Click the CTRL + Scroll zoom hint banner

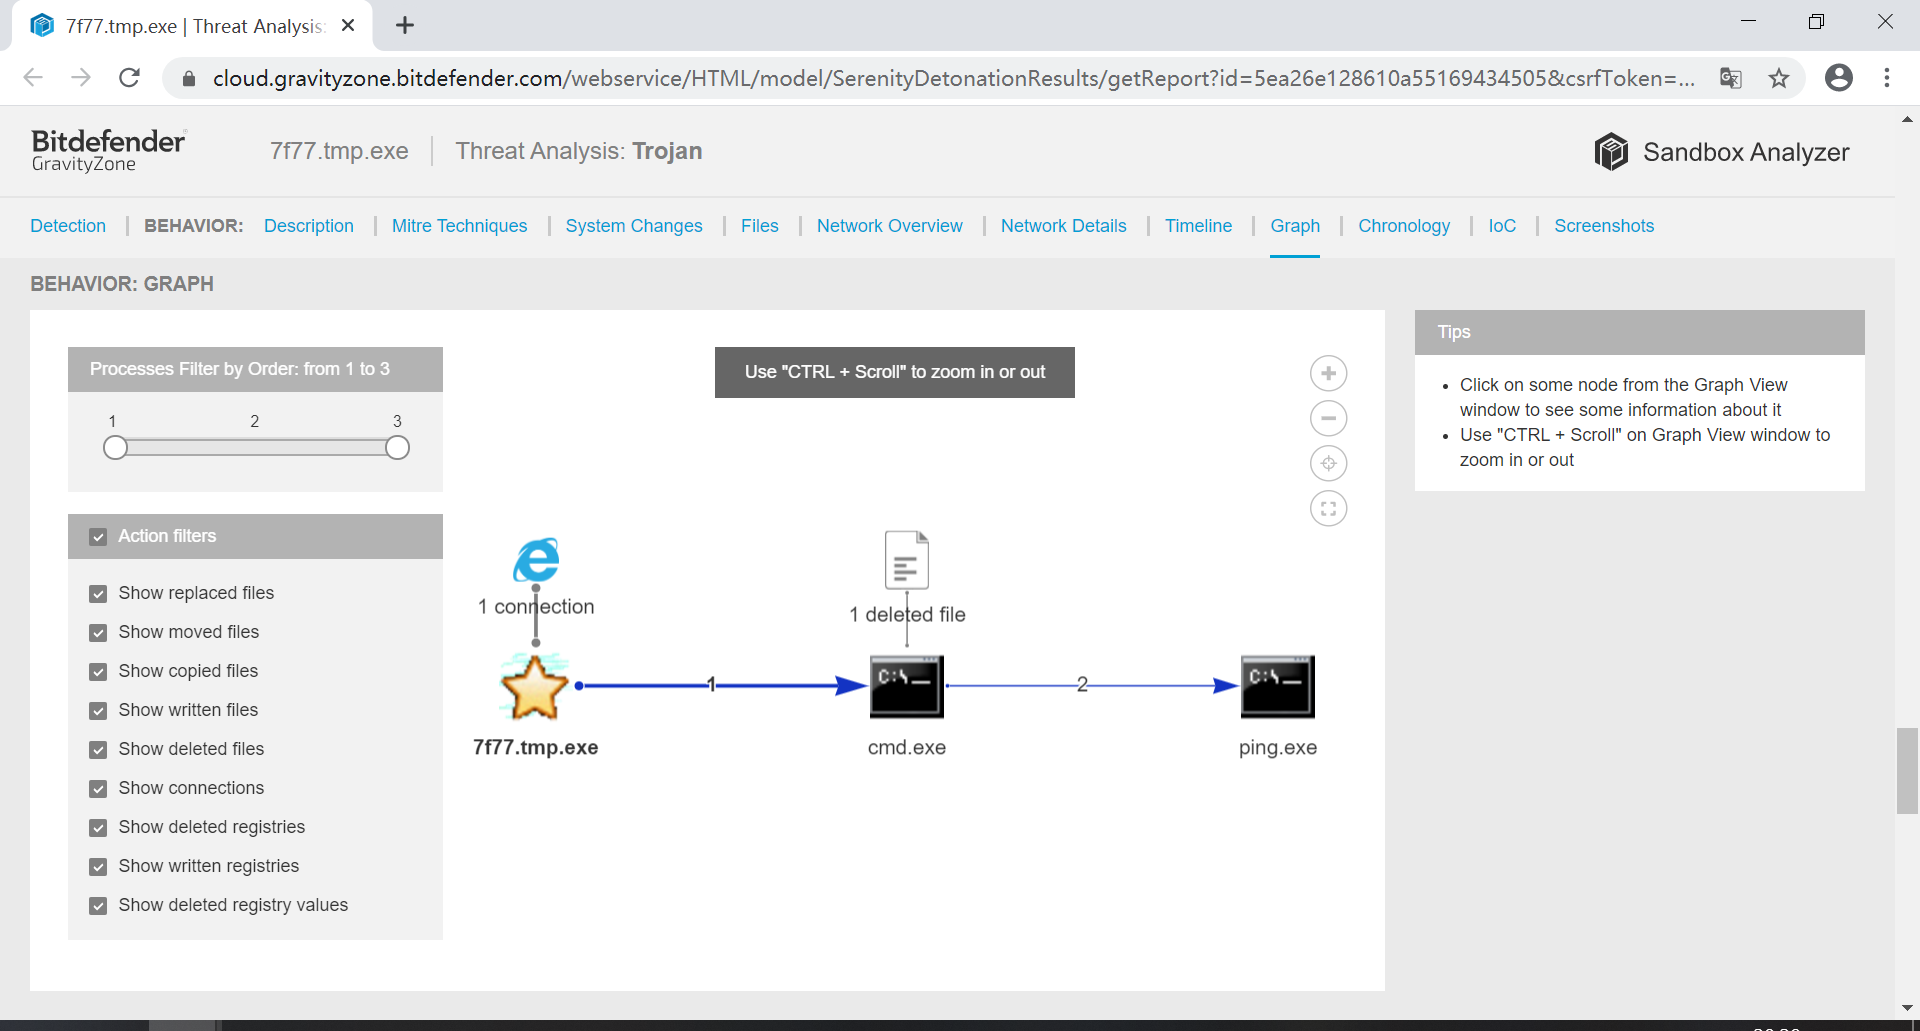[x=895, y=372]
